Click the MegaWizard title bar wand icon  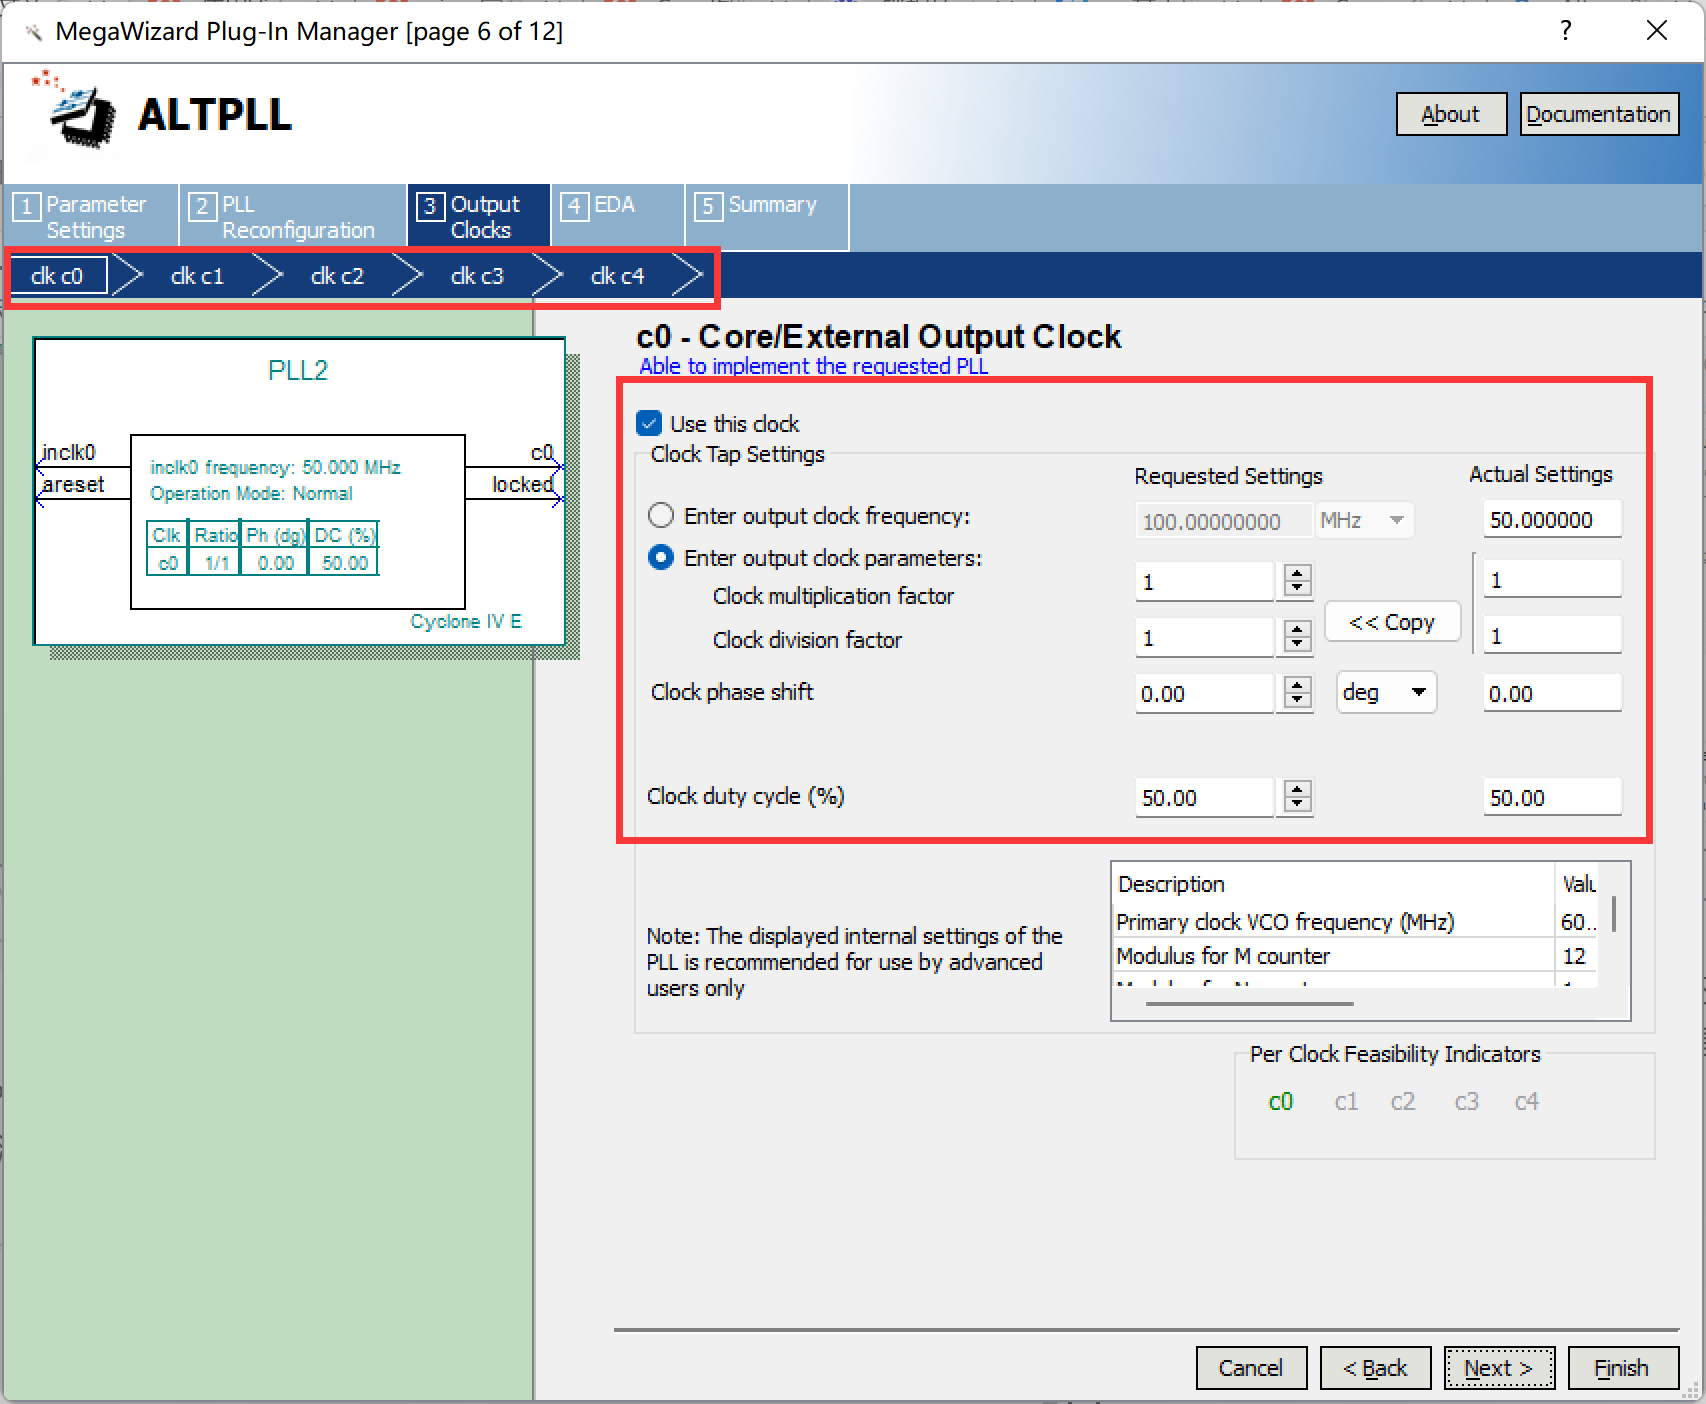(x=33, y=32)
